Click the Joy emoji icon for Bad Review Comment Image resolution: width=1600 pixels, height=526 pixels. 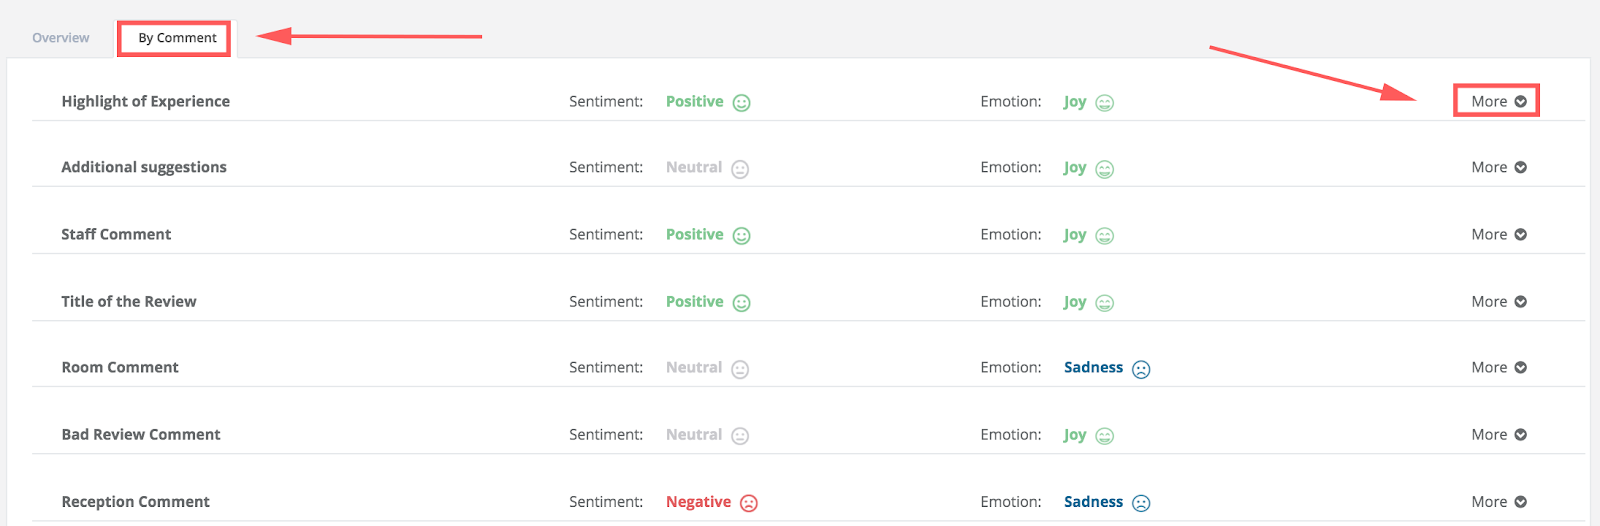(1104, 436)
